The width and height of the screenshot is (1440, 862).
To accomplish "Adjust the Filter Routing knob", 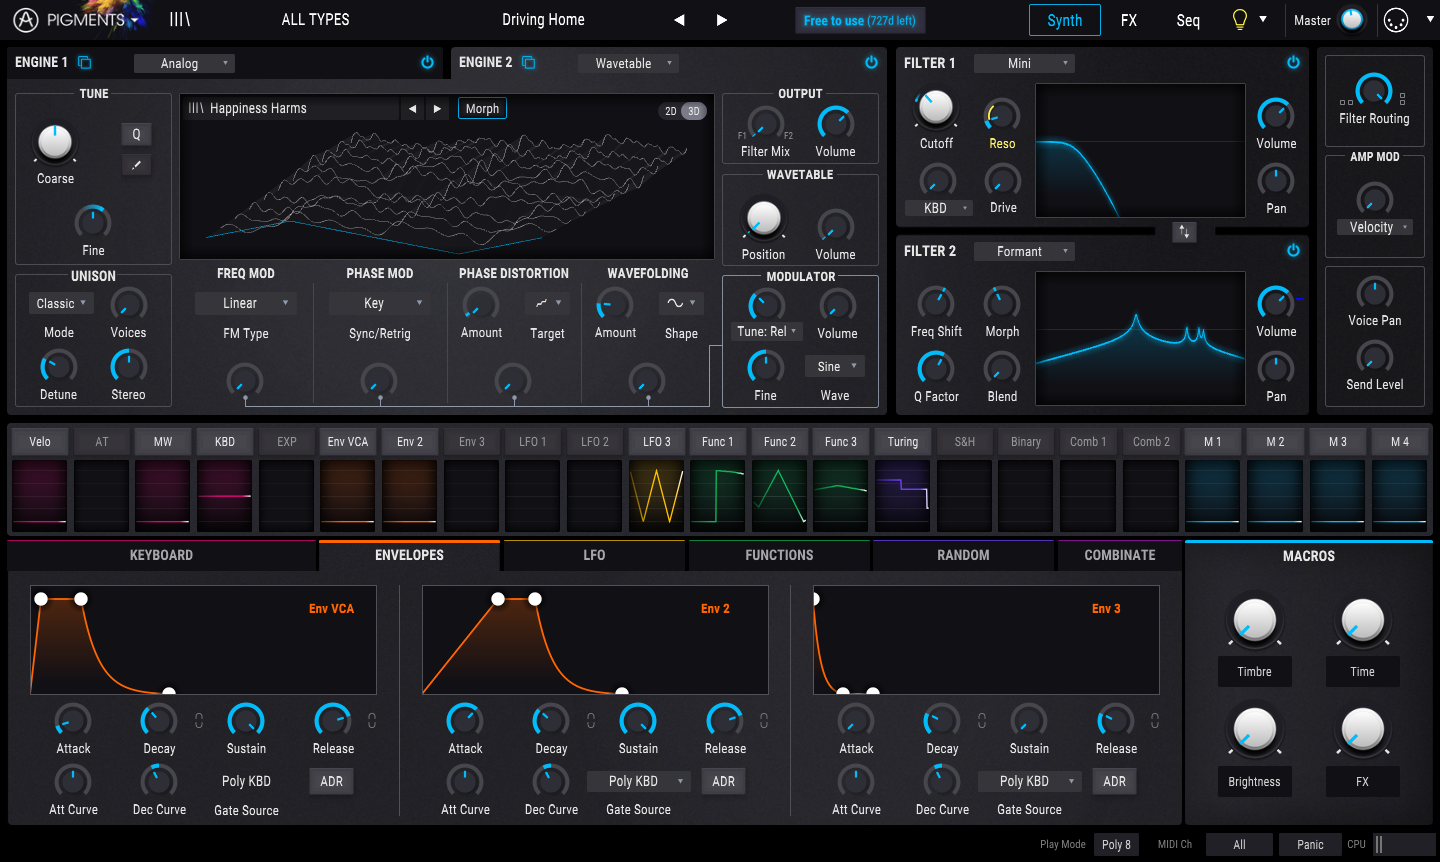I will tap(1374, 90).
